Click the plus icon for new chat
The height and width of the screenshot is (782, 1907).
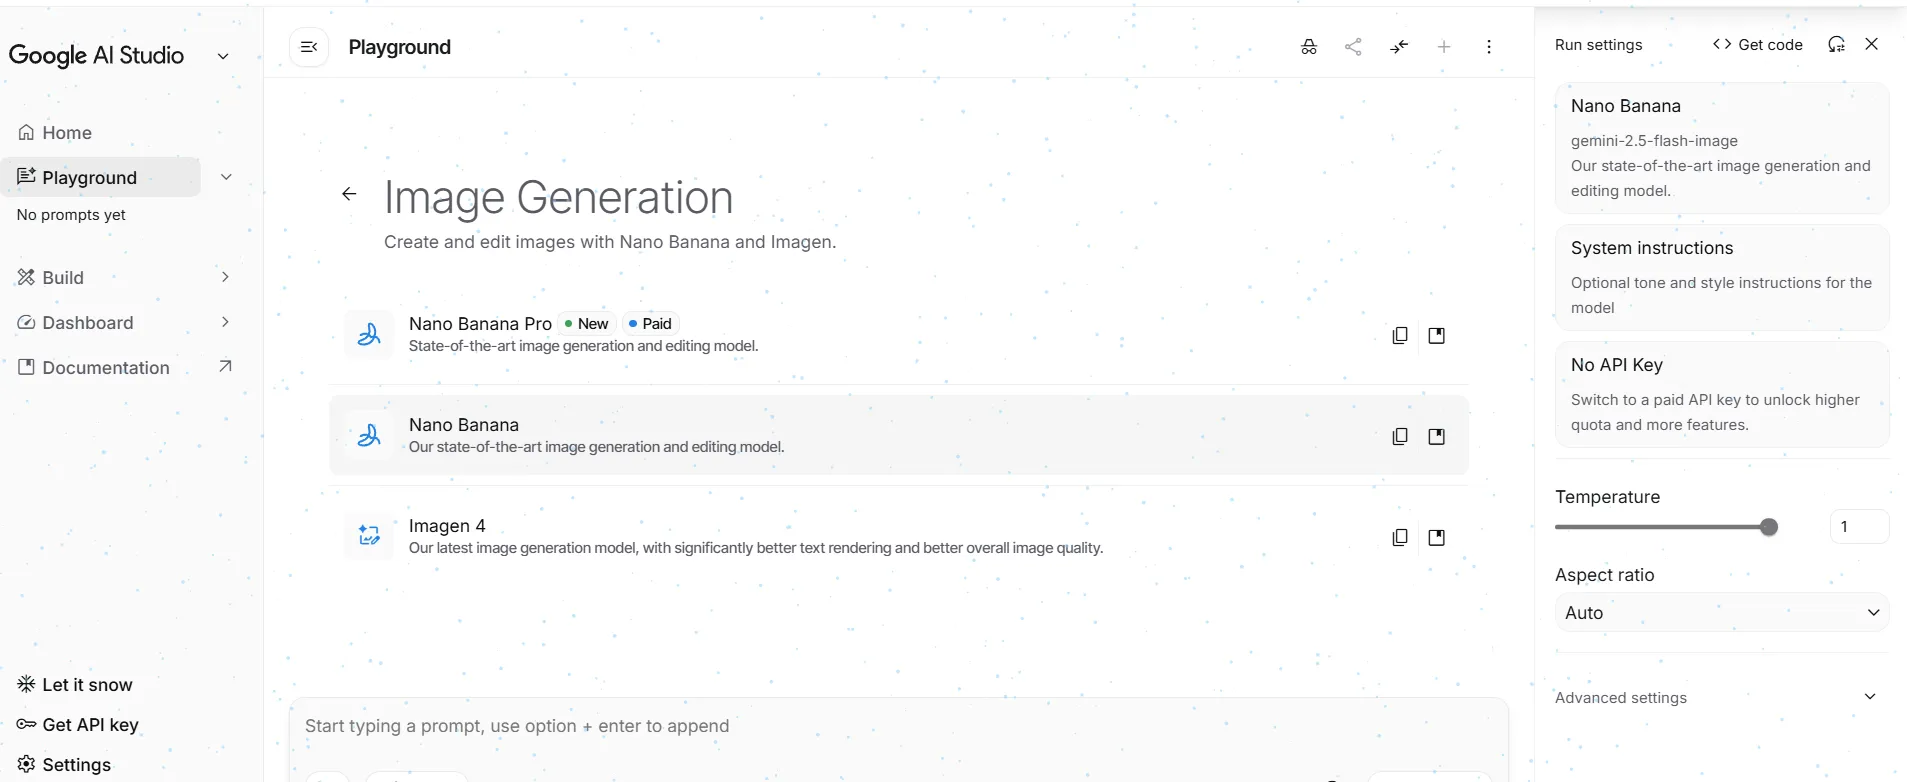(1444, 47)
